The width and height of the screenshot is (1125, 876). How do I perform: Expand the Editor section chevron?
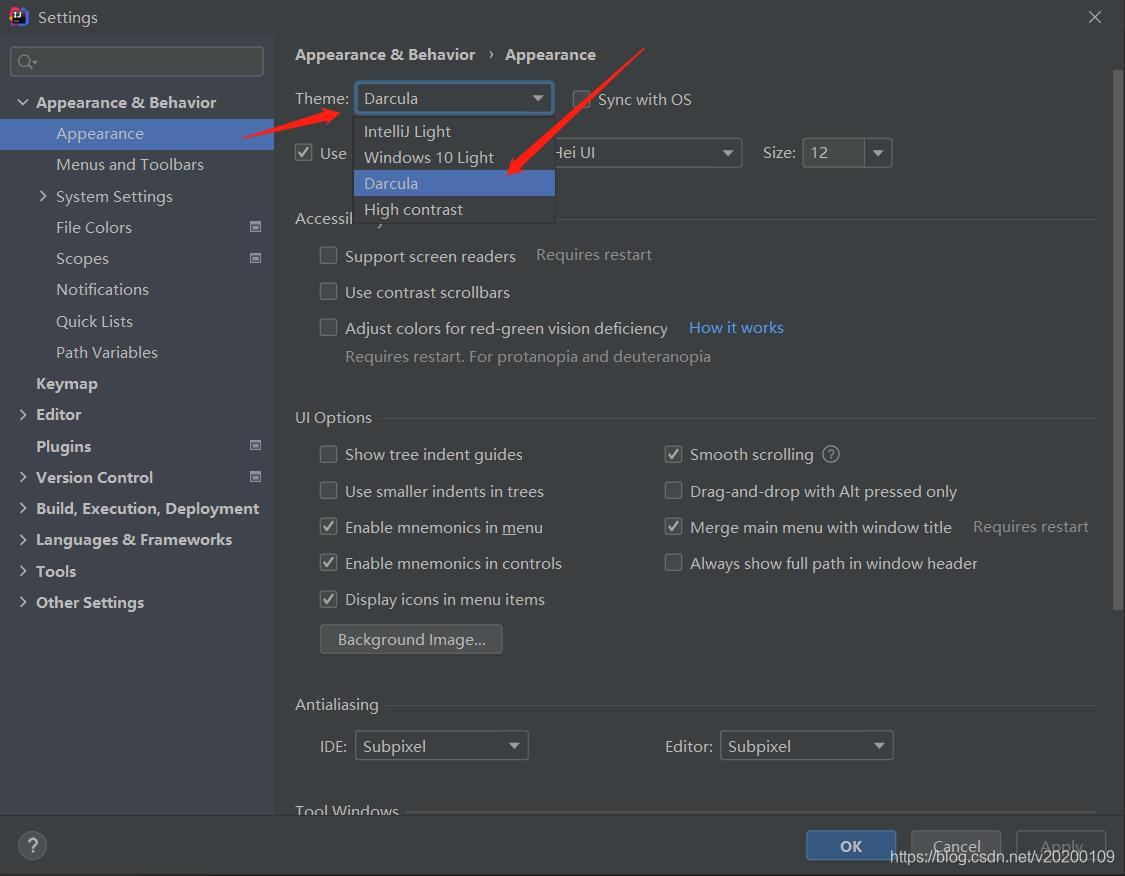point(22,414)
